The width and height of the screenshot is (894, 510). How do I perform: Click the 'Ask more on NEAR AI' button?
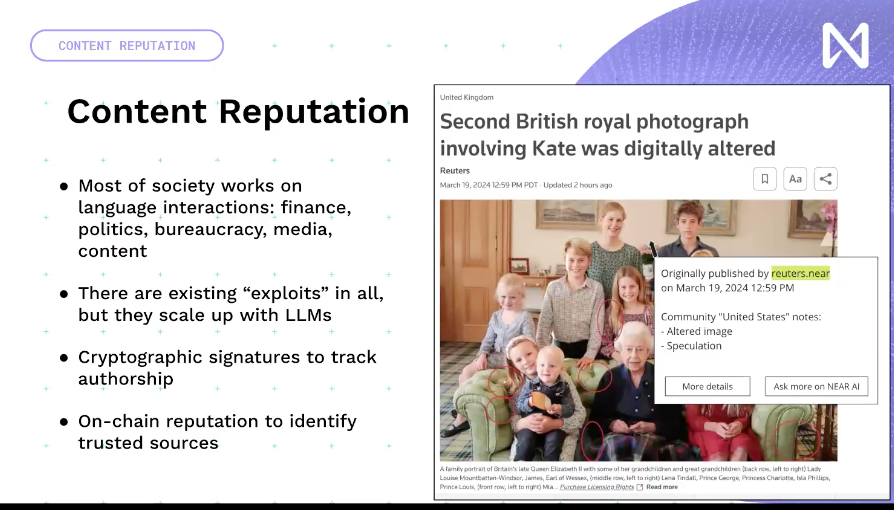click(x=816, y=386)
